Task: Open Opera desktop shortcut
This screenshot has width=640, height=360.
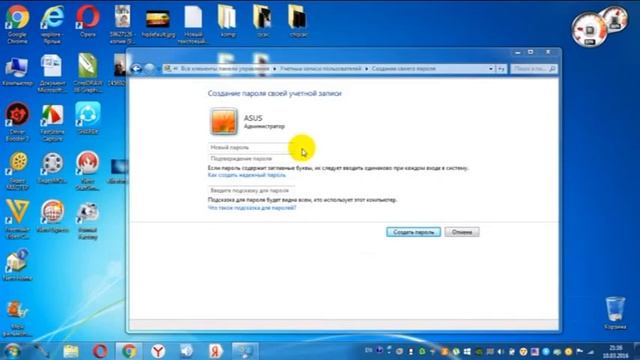Action: pos(88,21)
